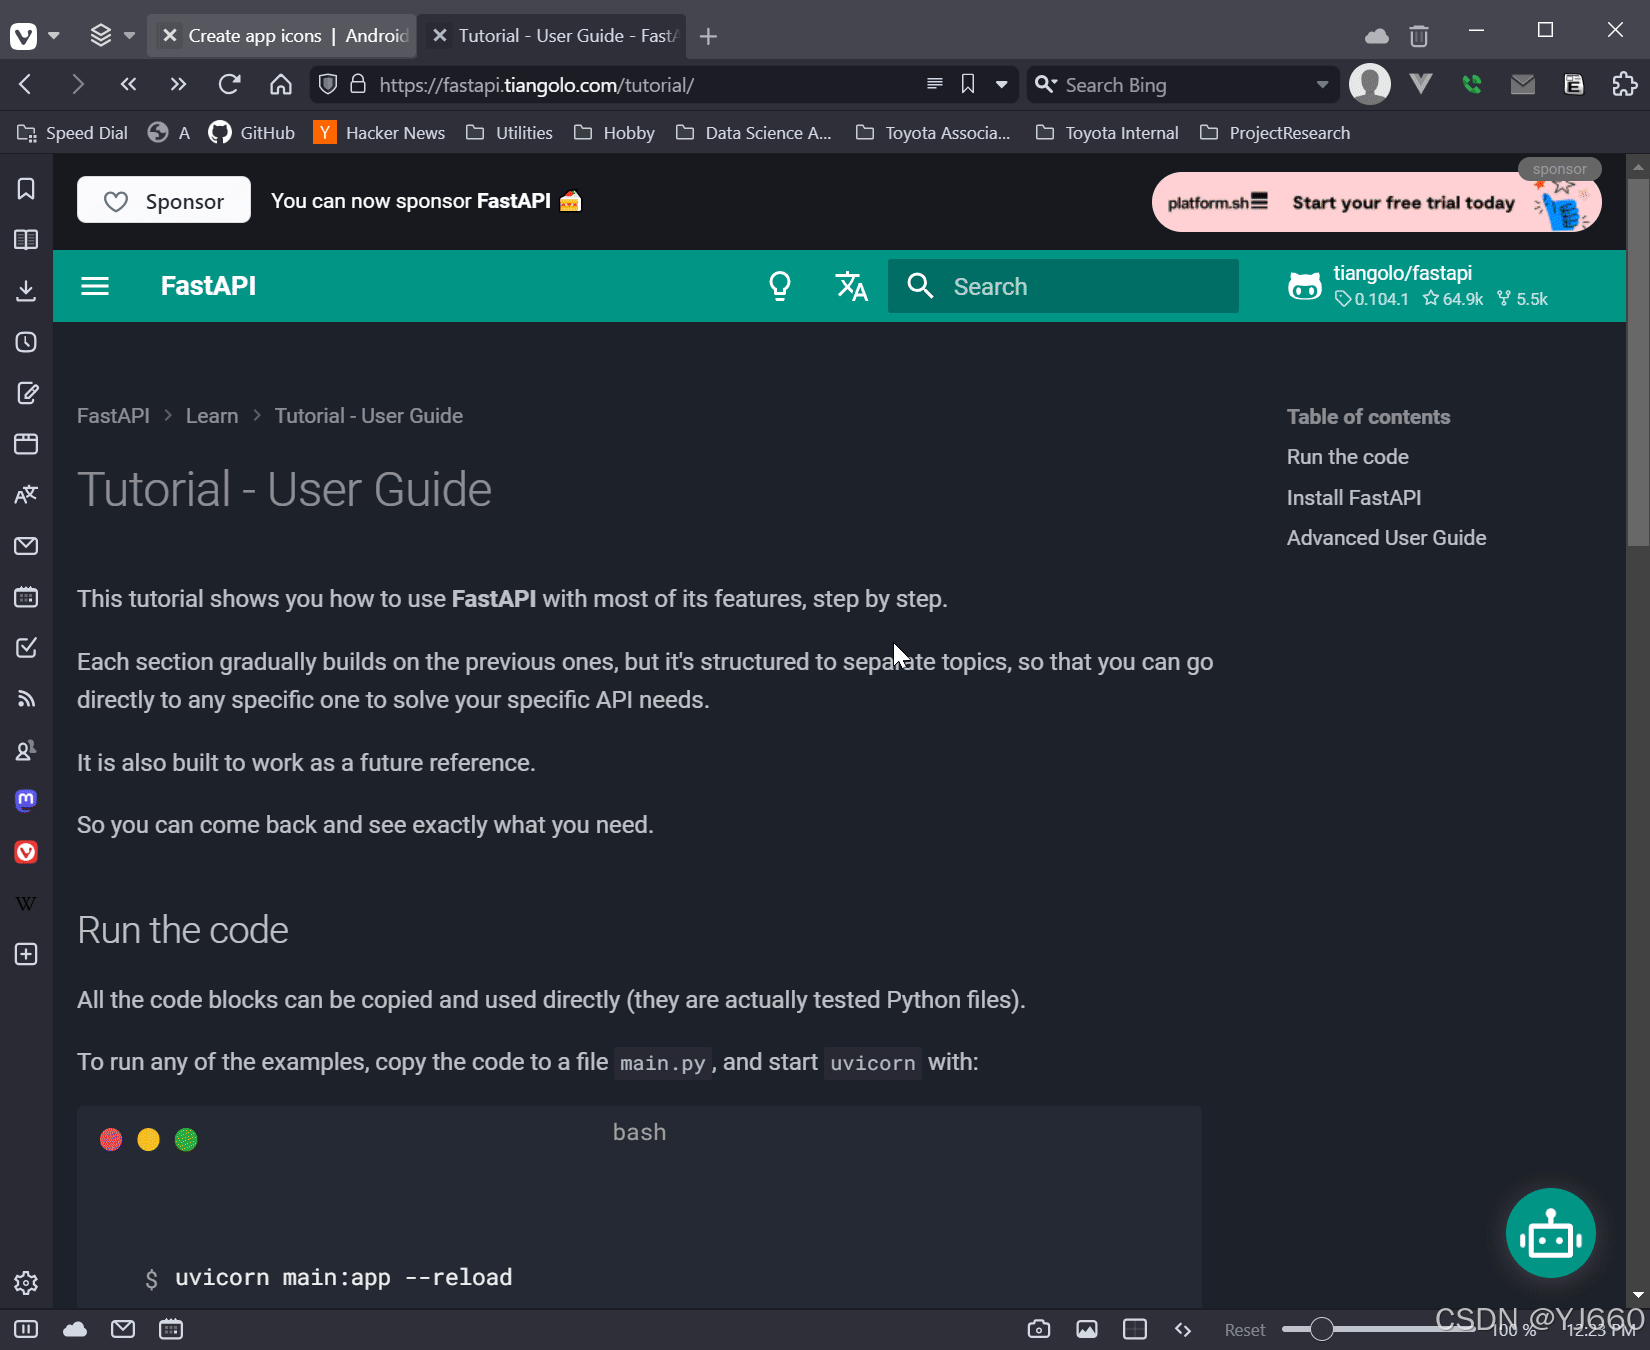Screen dimensions: 1650x1350
Task: Click the Sponsor button
Action: pyautogui.click(x=164, y=200)
